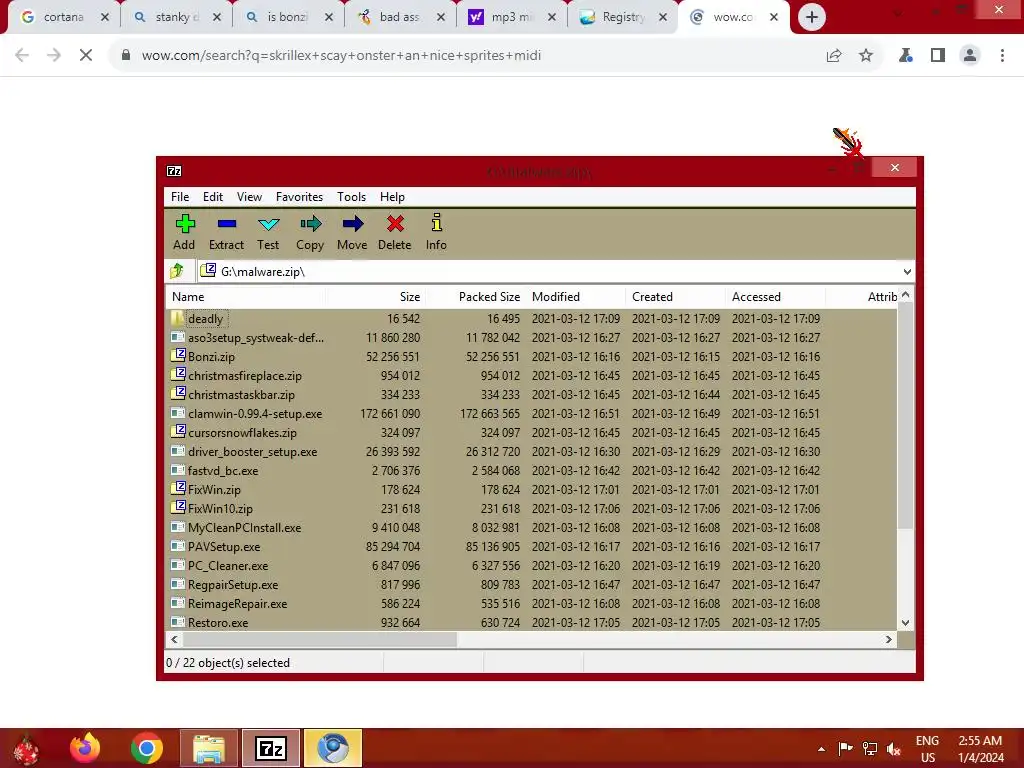Stop loading the page
1024x768 pixels.
pyautogui.click(x=86, y=56)
